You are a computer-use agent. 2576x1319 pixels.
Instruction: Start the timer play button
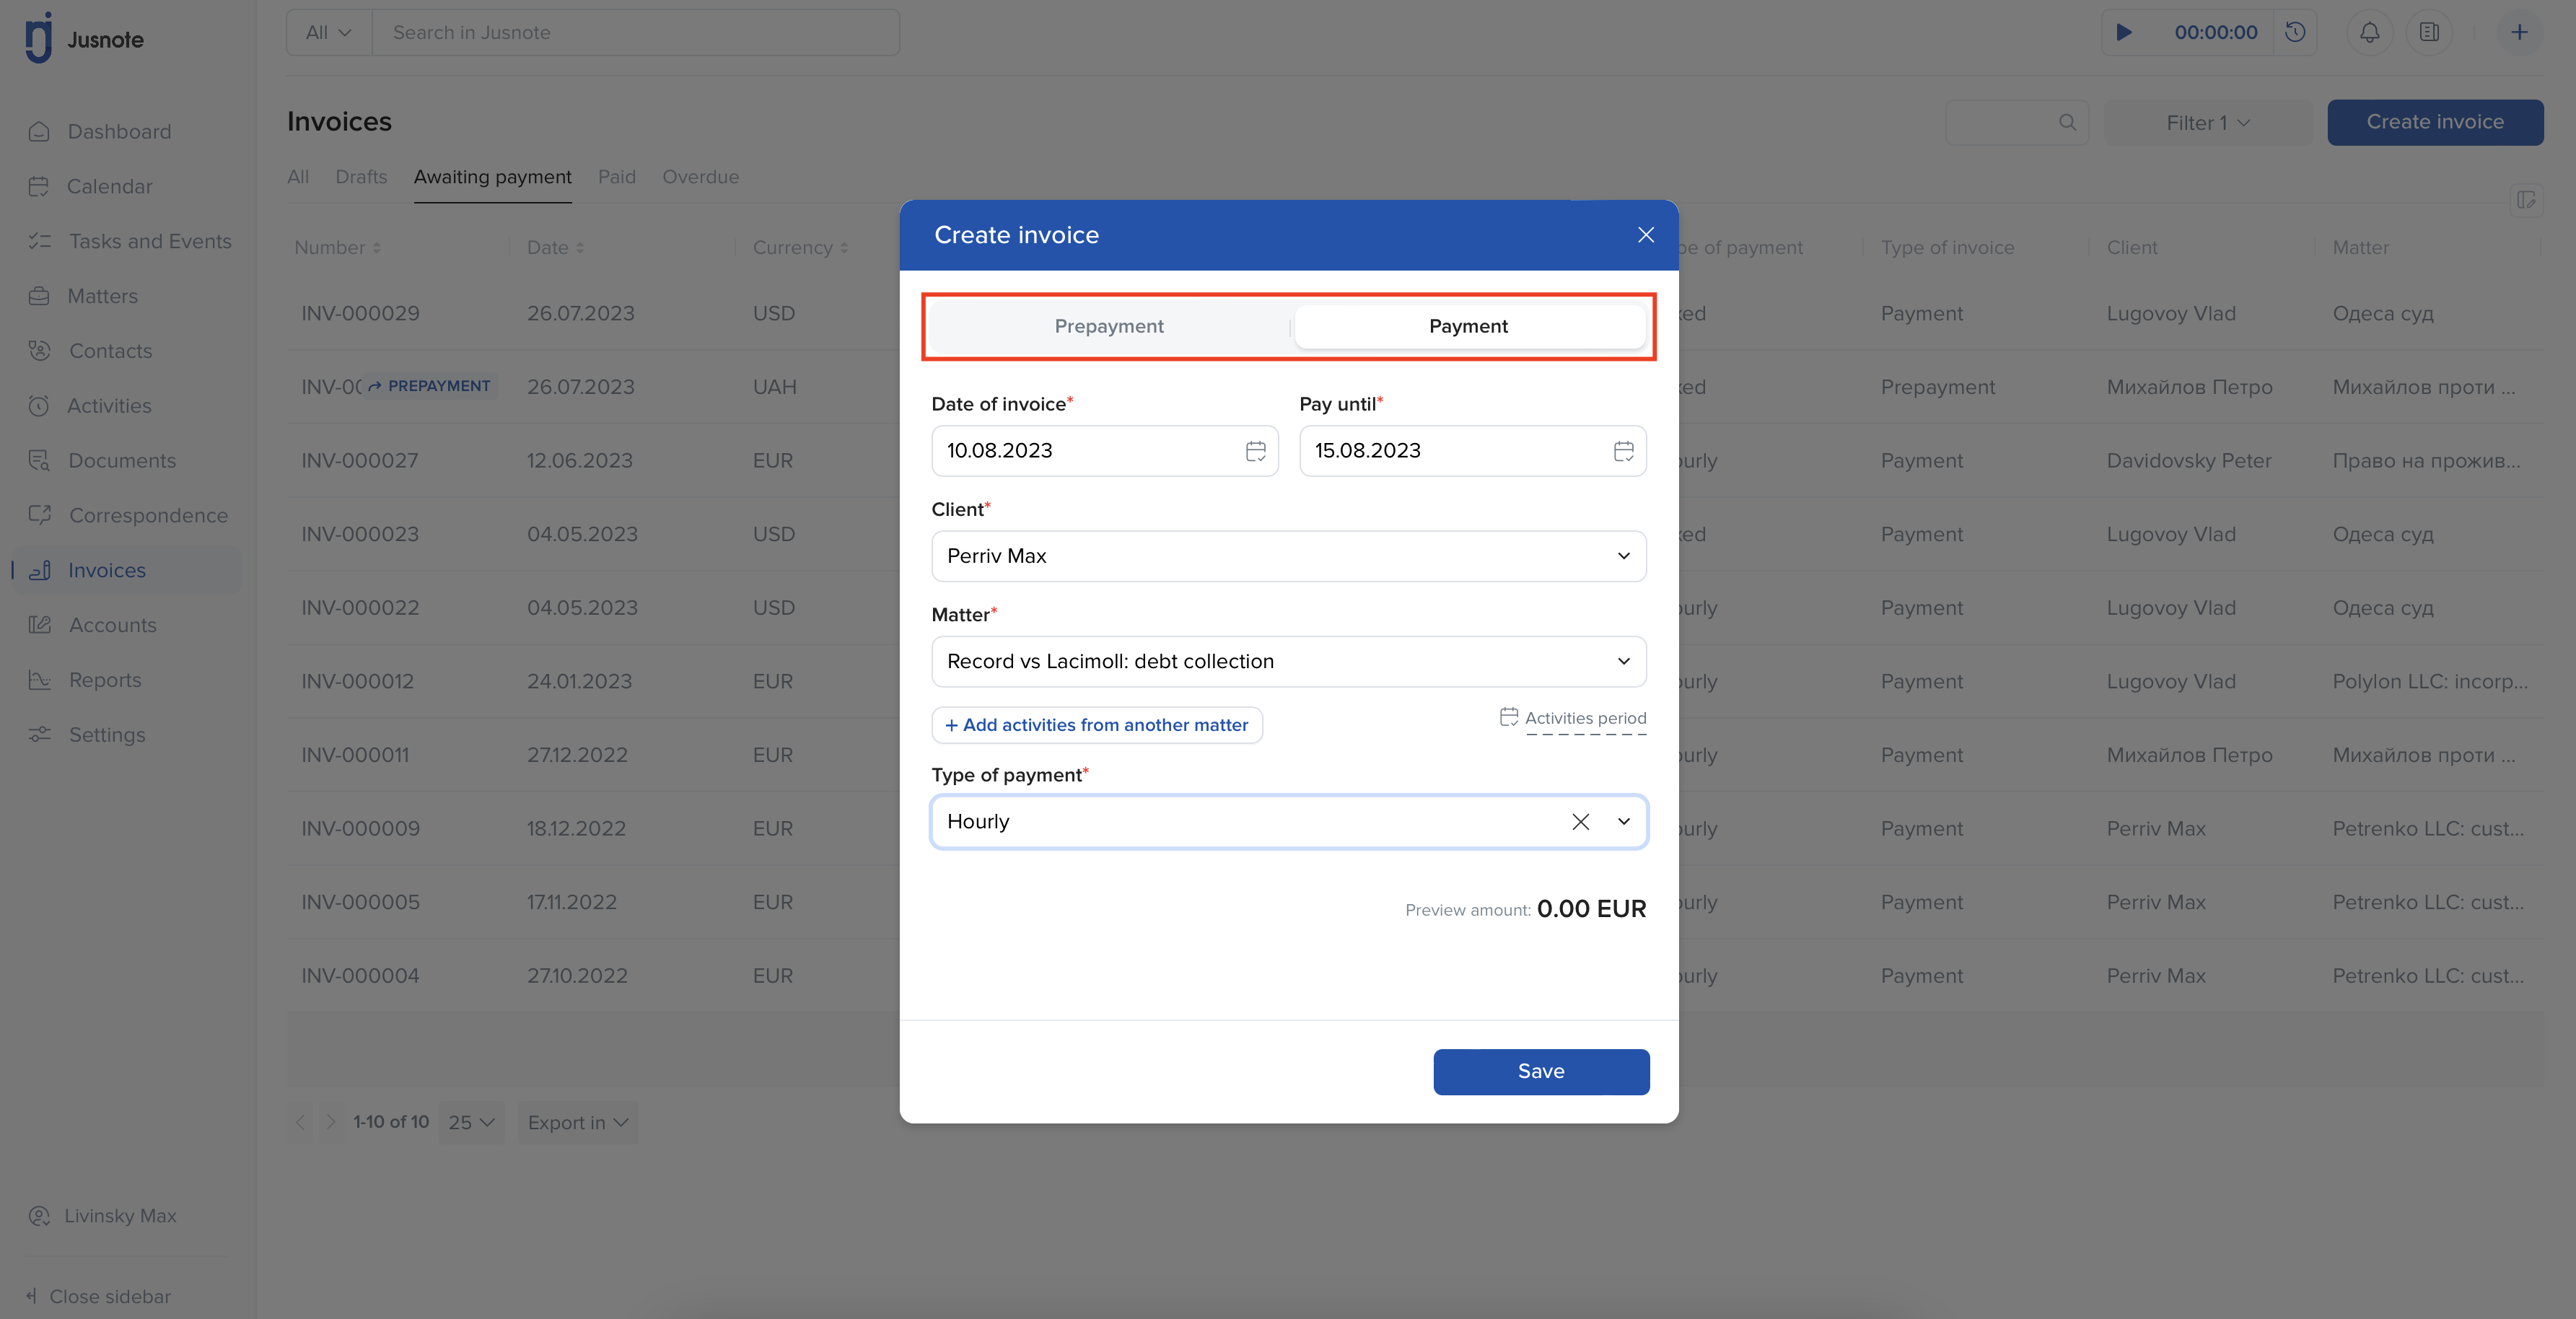tap(2124, 32)
